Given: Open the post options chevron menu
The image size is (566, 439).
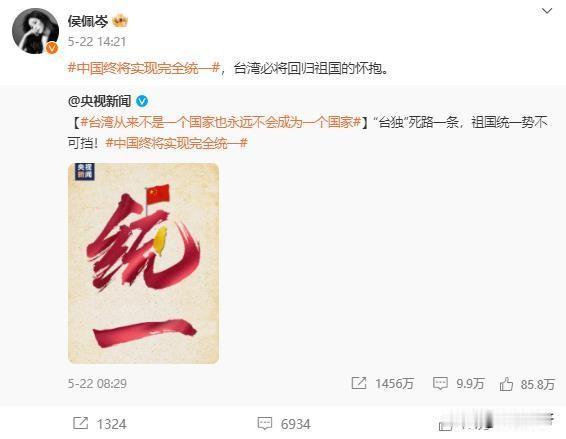Looking at the screenshot, I should [547, 11].
